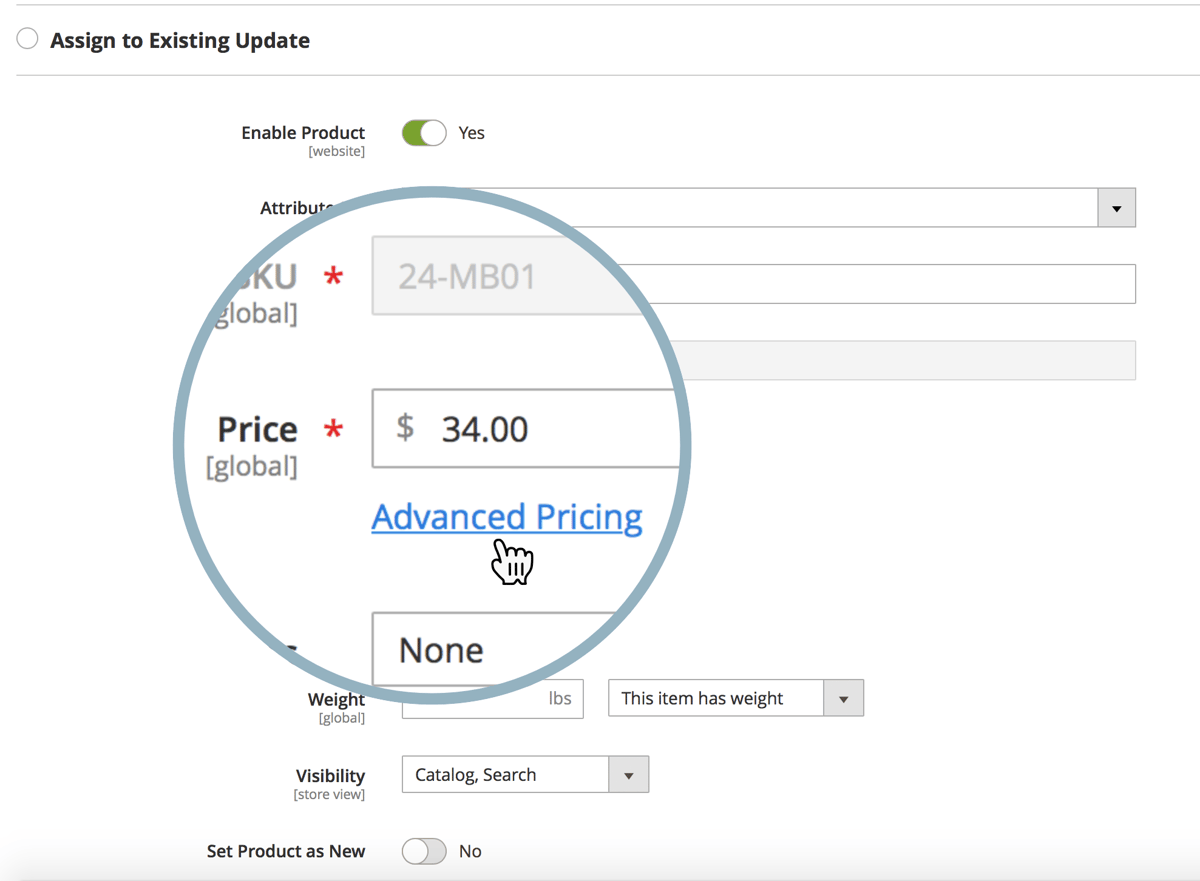Click the greyed-out field below the SKU
This screenshot has width=1200, height=881.
(900, 360)
